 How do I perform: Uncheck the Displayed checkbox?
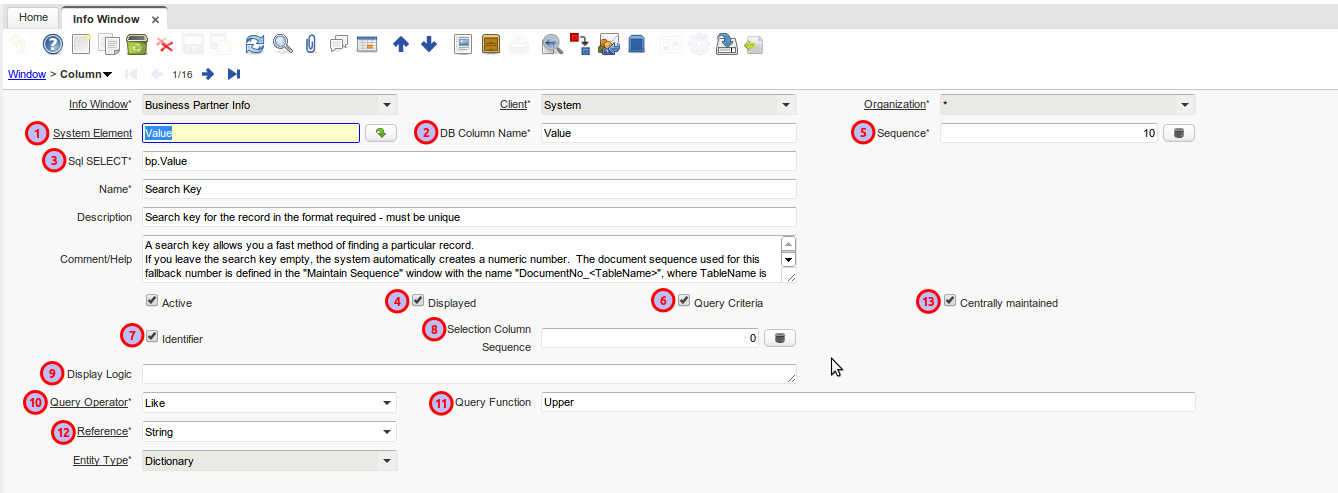pos(419,300)
